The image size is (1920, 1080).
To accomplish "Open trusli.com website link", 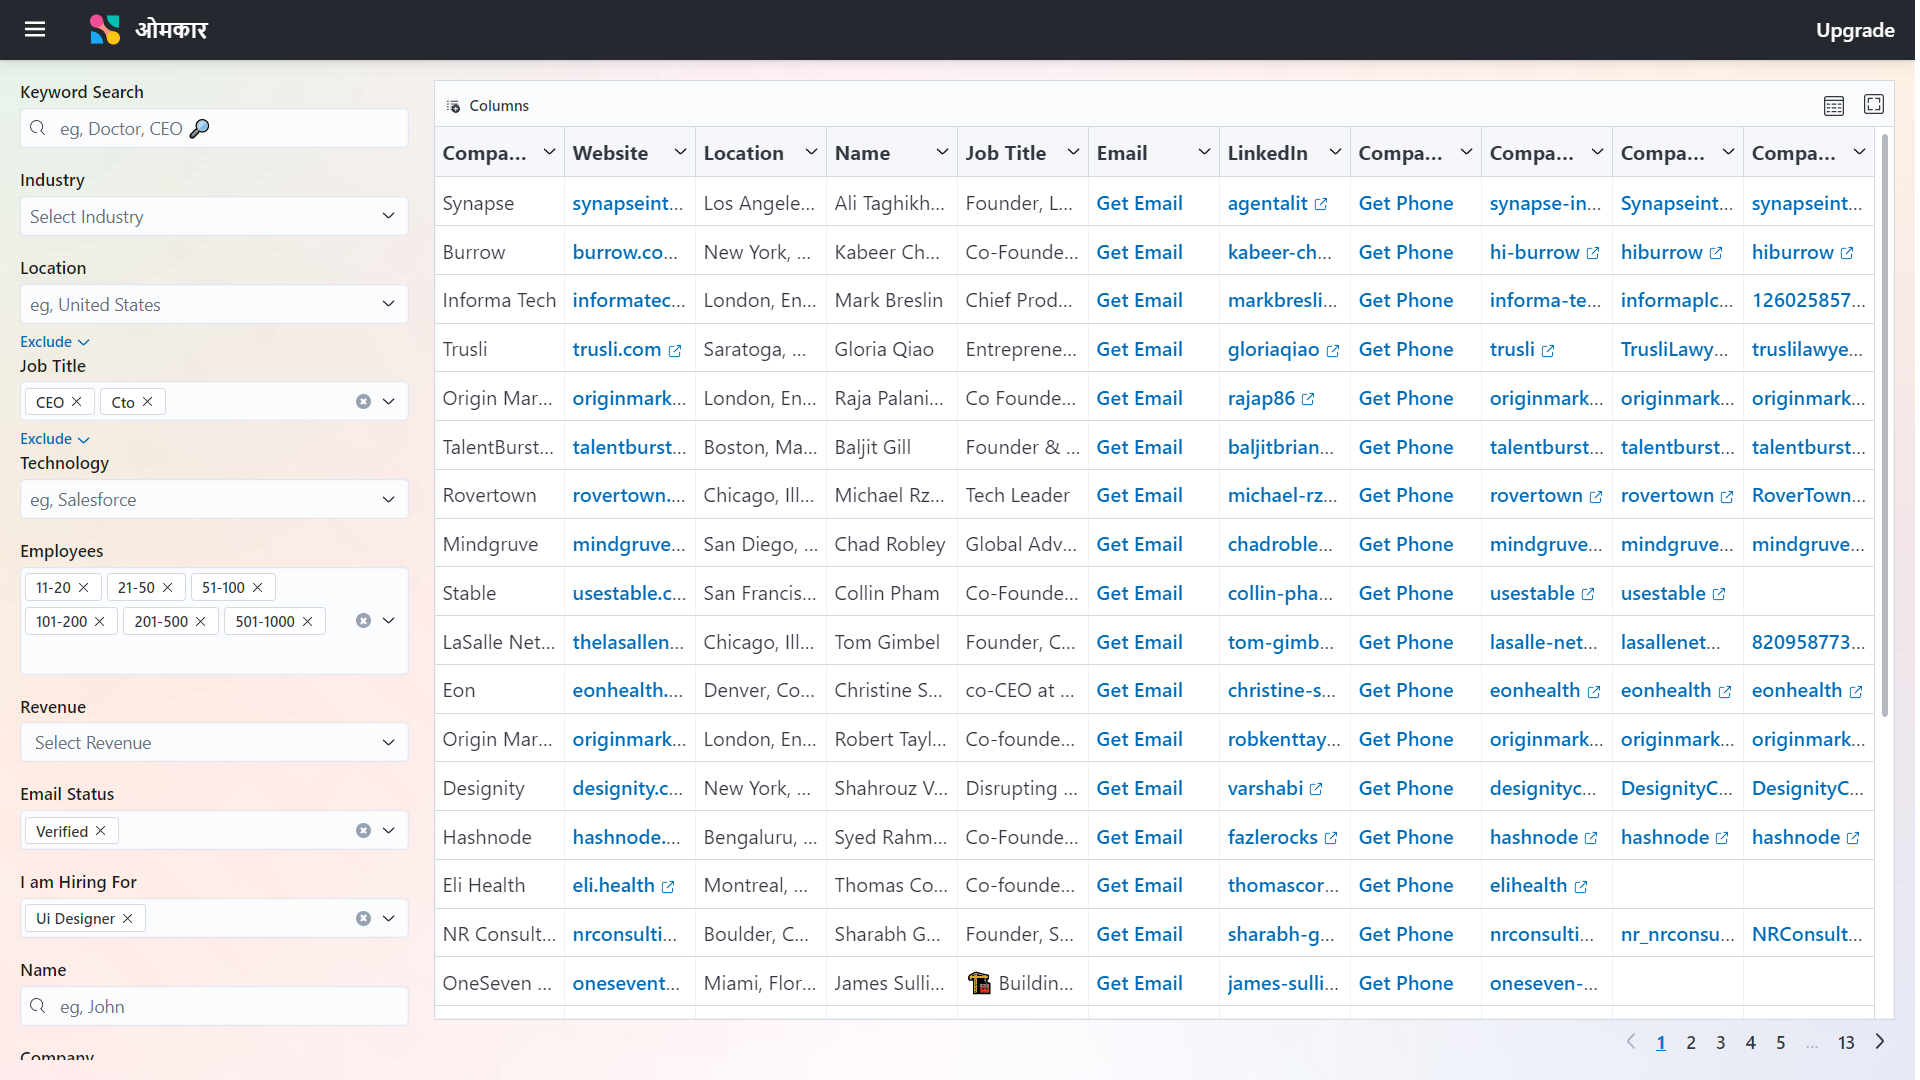I will tap(626, 350).
